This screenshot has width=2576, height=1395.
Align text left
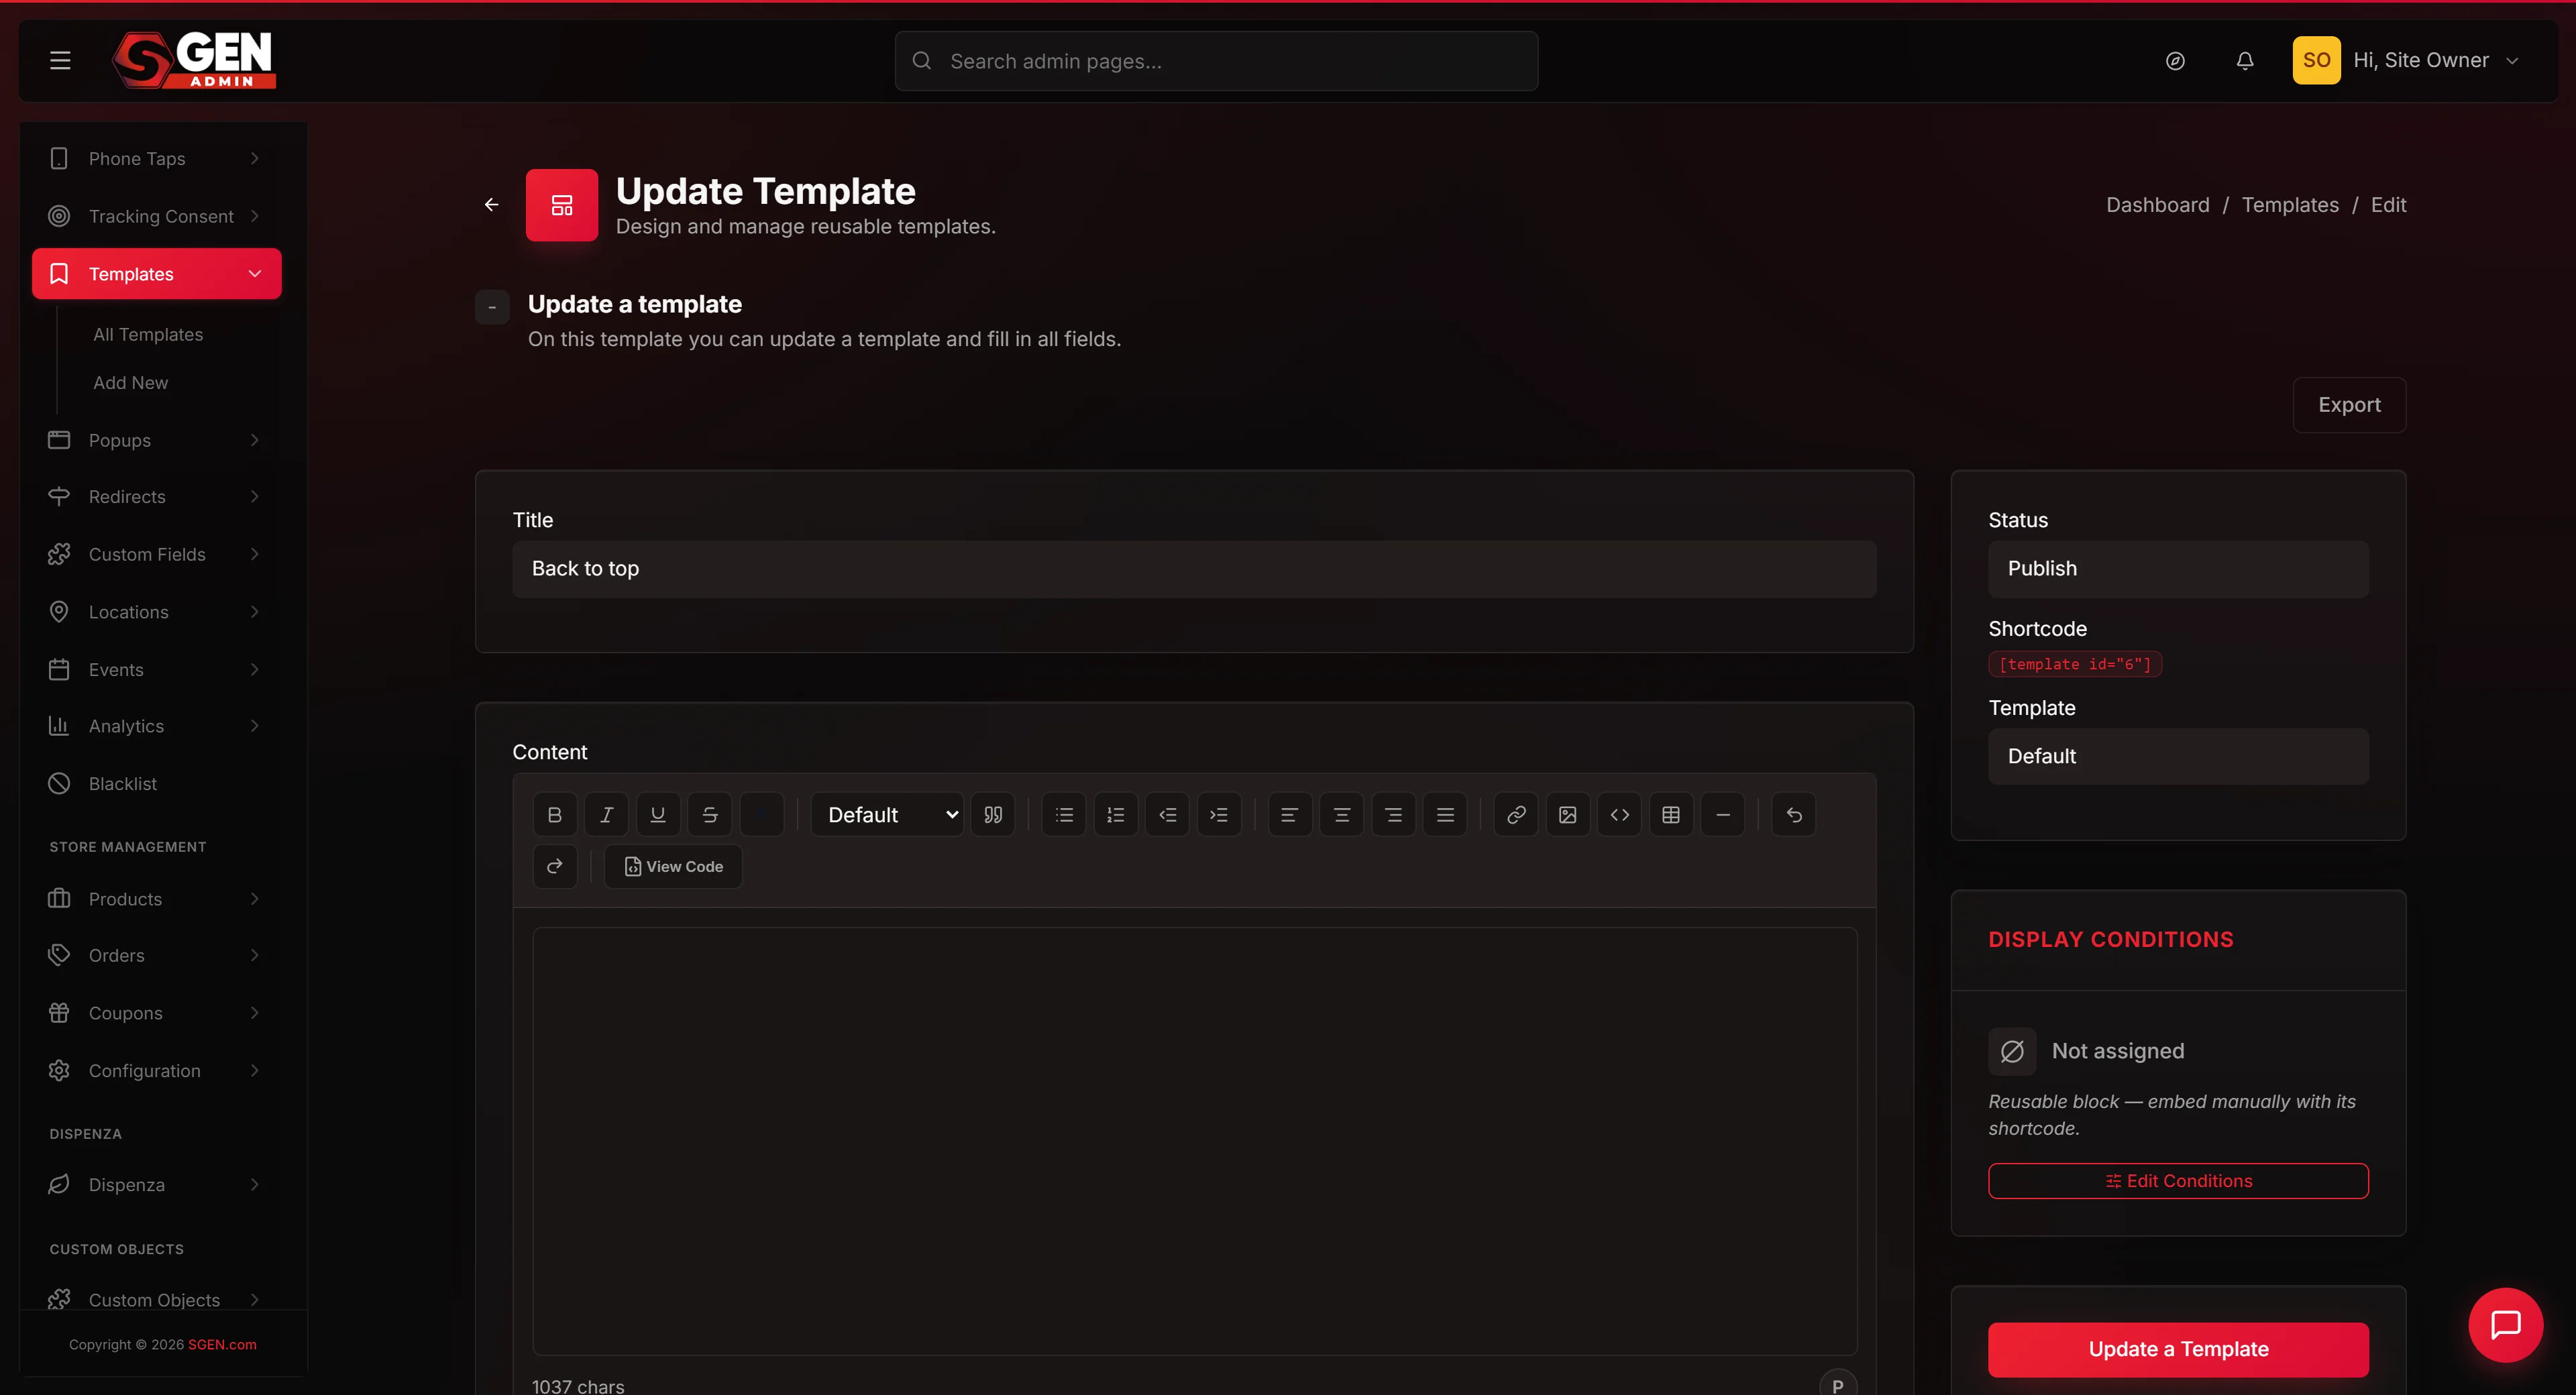point(1290,815)
